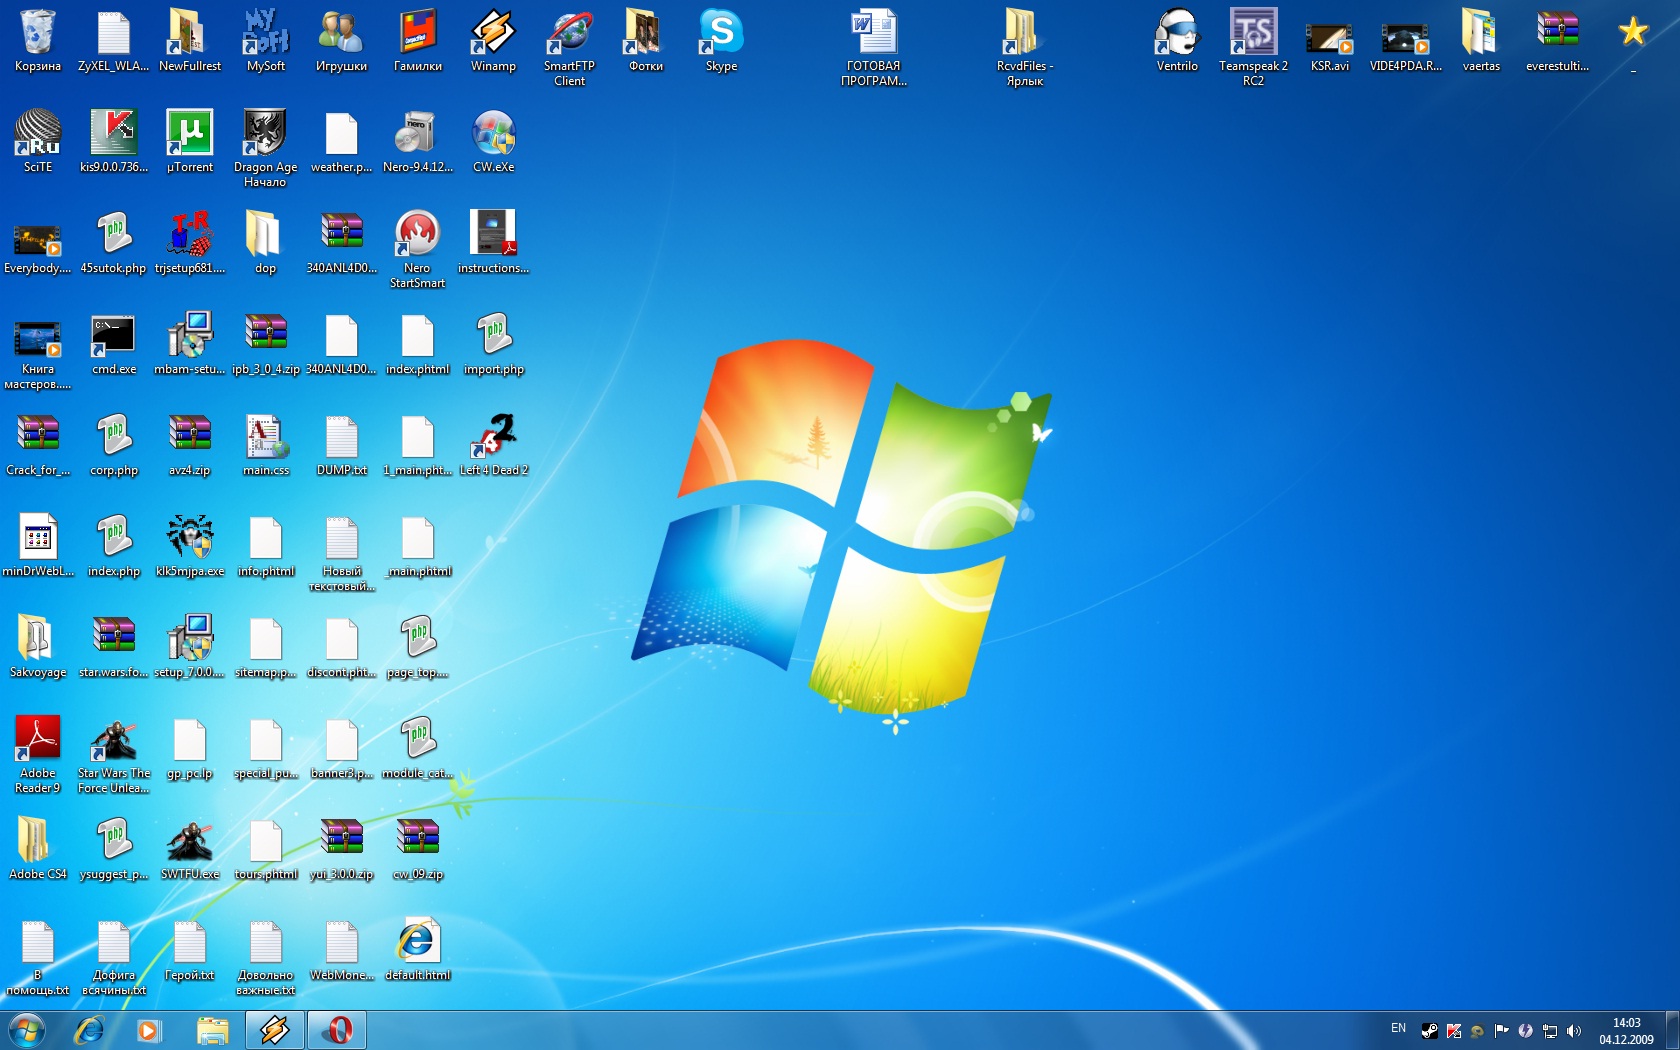1680x1050 pixels.
Task: Open the NewFullrest folder shortcut
Action: coord(190,41)
